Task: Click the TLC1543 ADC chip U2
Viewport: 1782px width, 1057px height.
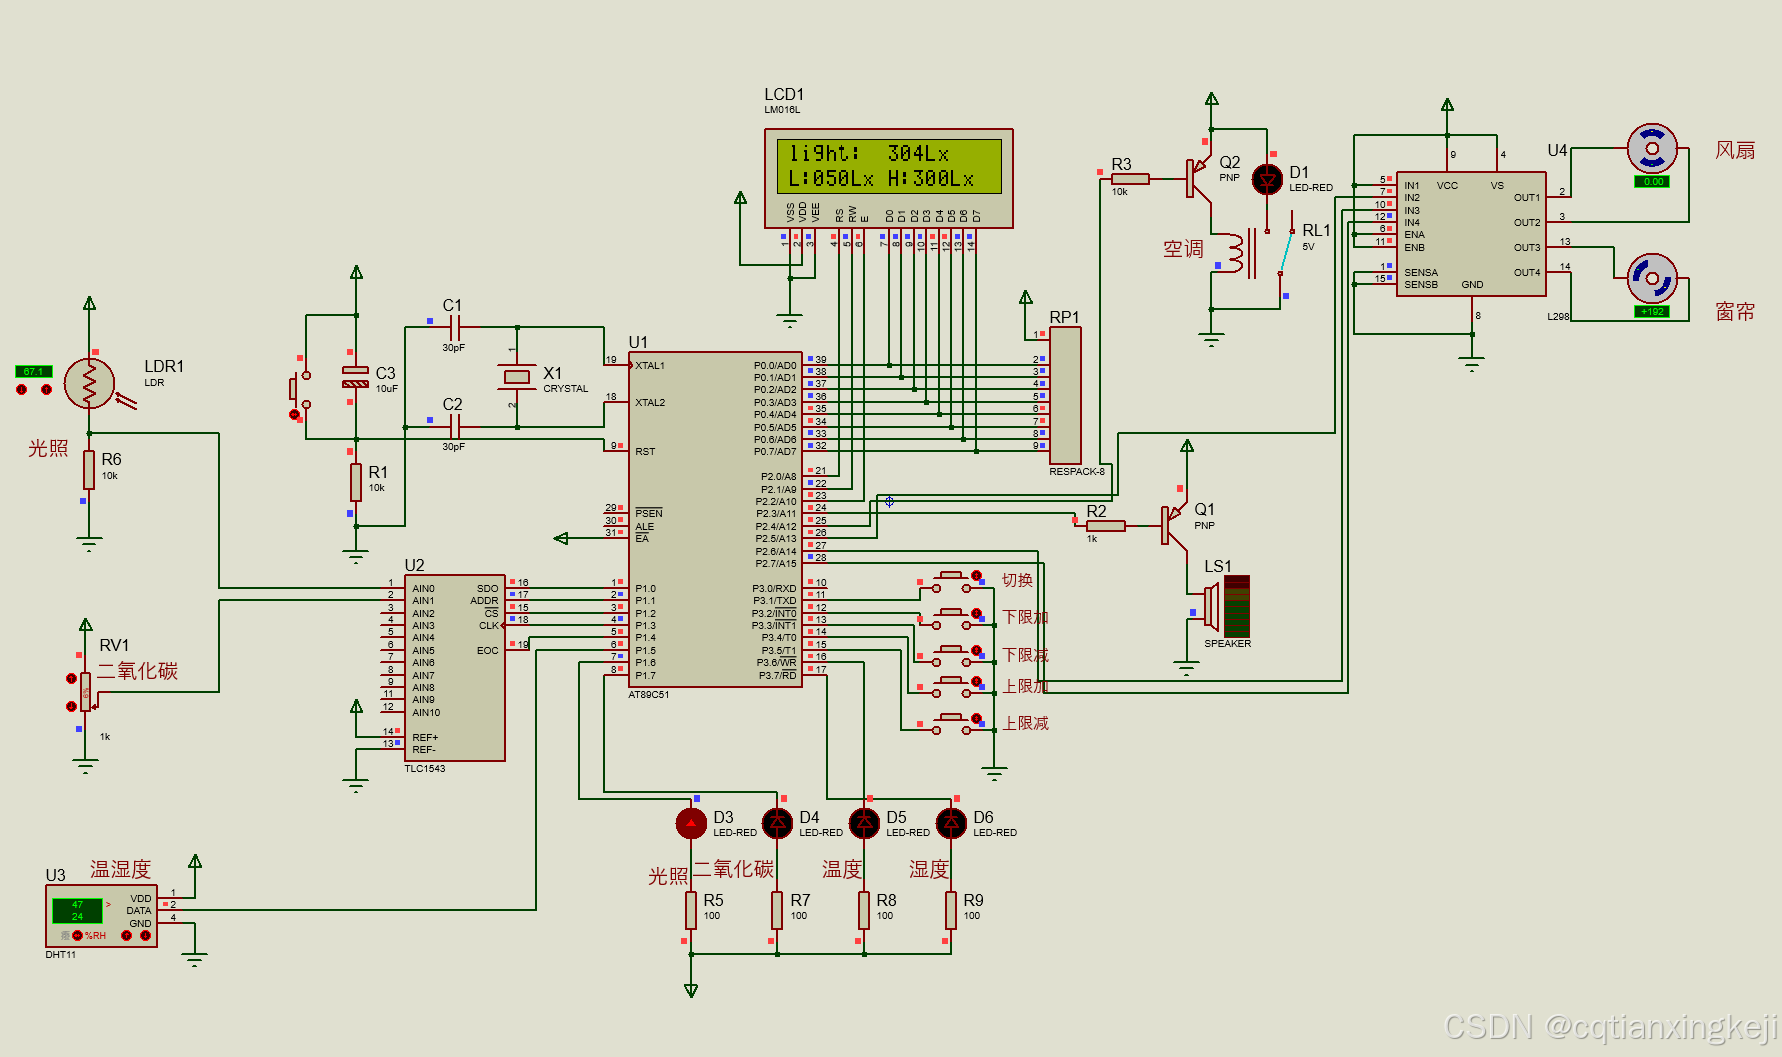Action: (x=455, y=668)
